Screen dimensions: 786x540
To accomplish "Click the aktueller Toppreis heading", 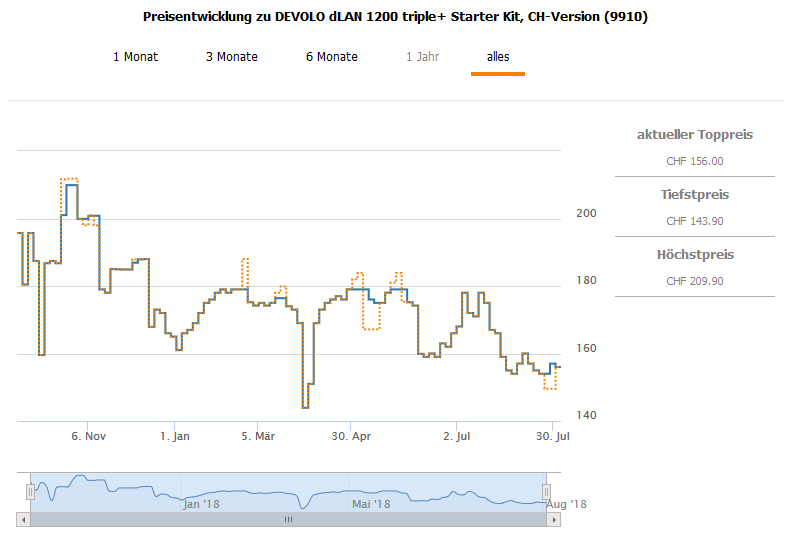I will point(695,135).
